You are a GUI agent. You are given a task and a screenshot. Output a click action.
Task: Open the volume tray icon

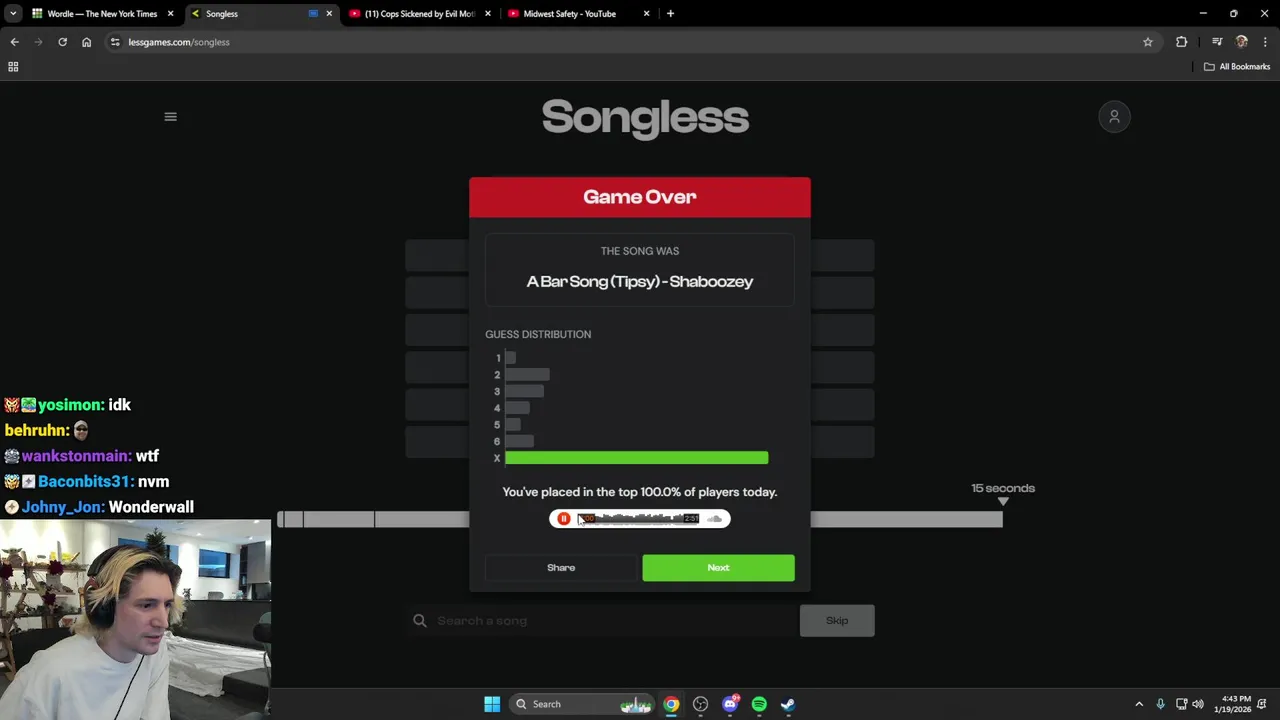coord(1198,704)
